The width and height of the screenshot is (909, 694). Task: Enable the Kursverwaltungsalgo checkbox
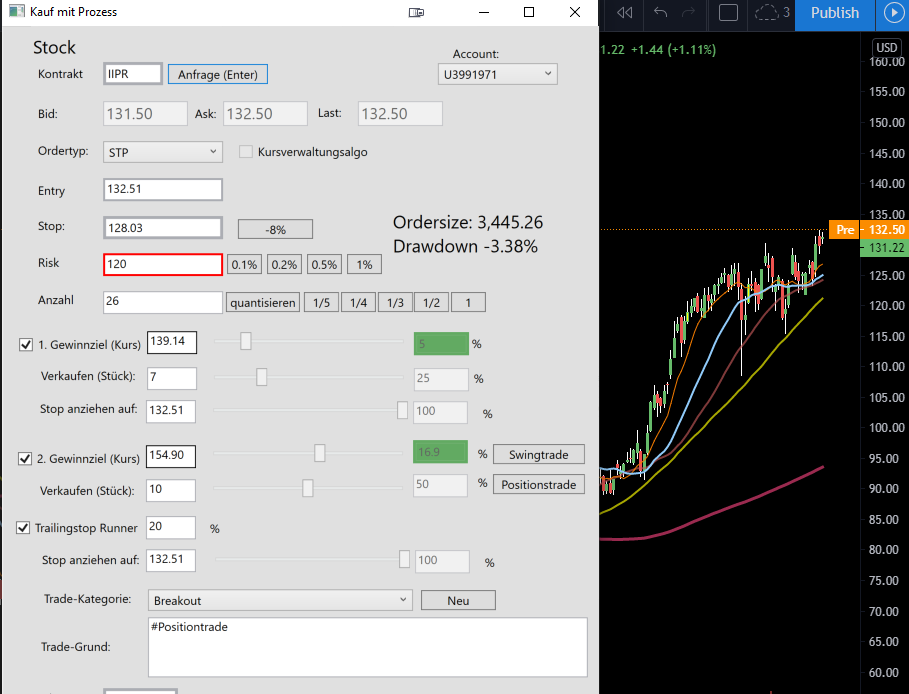[246, 152]
